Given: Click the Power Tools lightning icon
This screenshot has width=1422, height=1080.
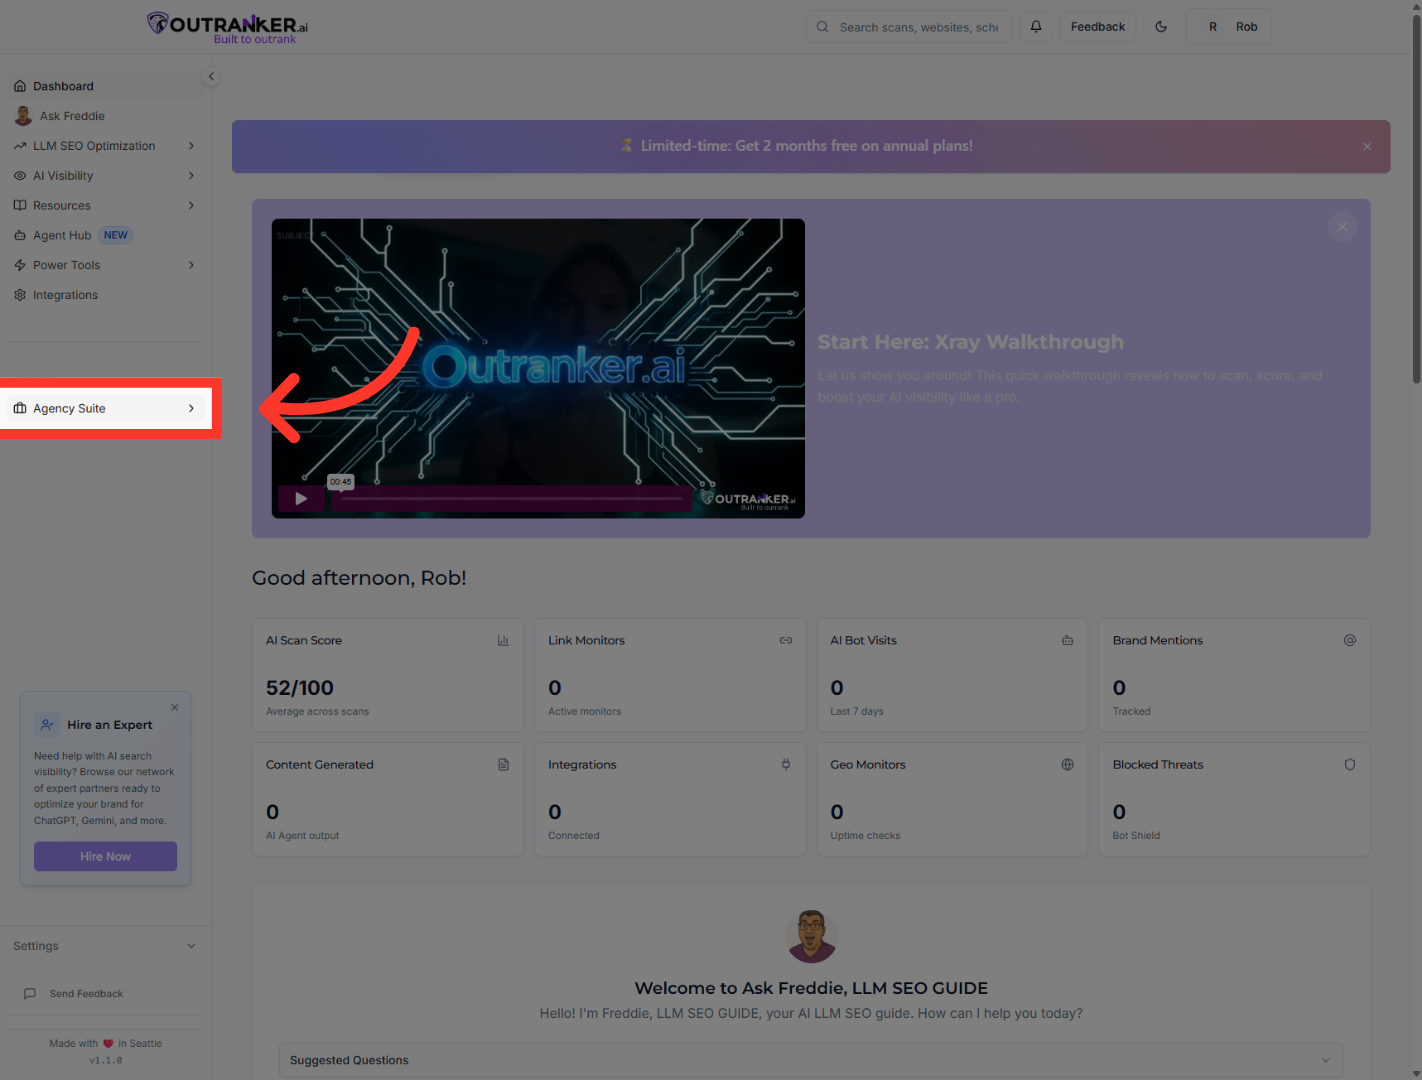Looking at the screenshot, I should point(20,265).
